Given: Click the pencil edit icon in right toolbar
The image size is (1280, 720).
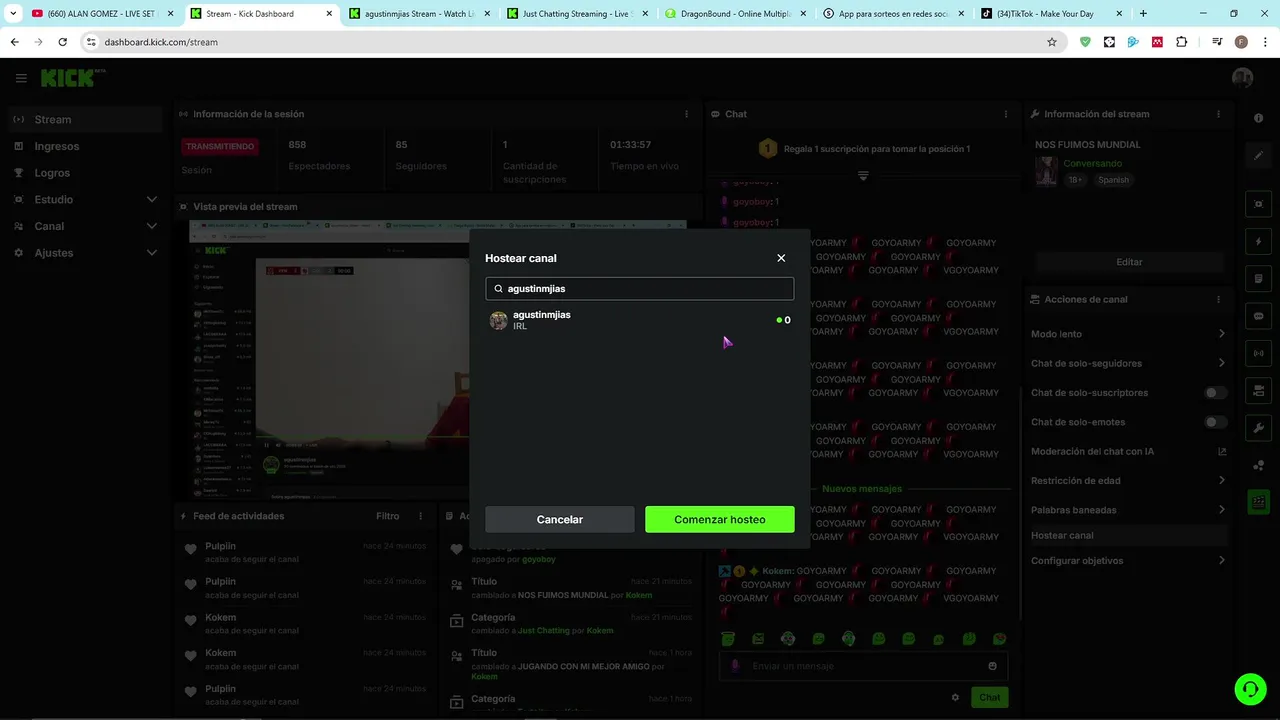Looking at the screenshot, I should 1258,156.
